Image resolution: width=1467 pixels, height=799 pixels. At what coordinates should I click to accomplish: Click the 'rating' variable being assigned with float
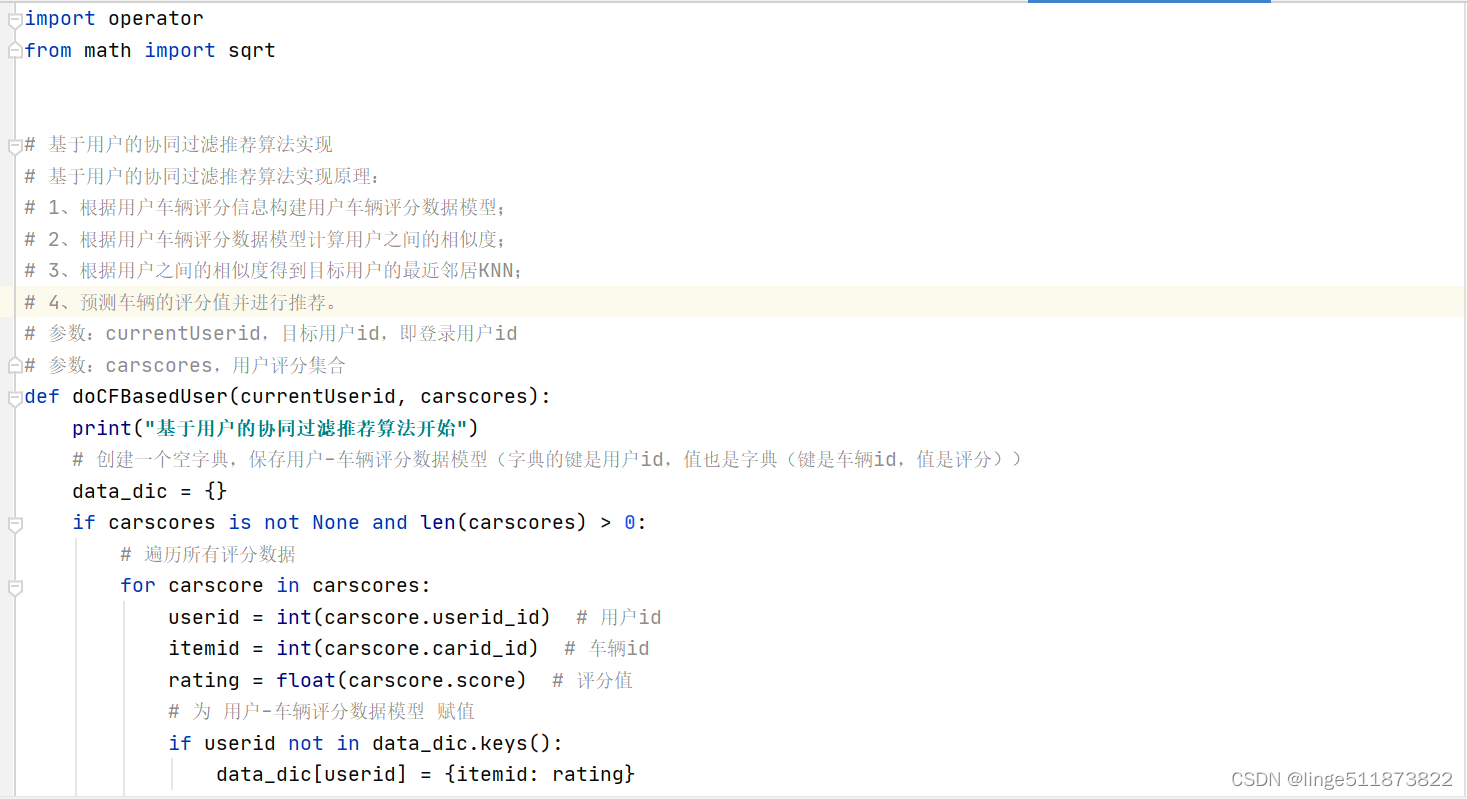pyautogui.click(x=204, y=680)
